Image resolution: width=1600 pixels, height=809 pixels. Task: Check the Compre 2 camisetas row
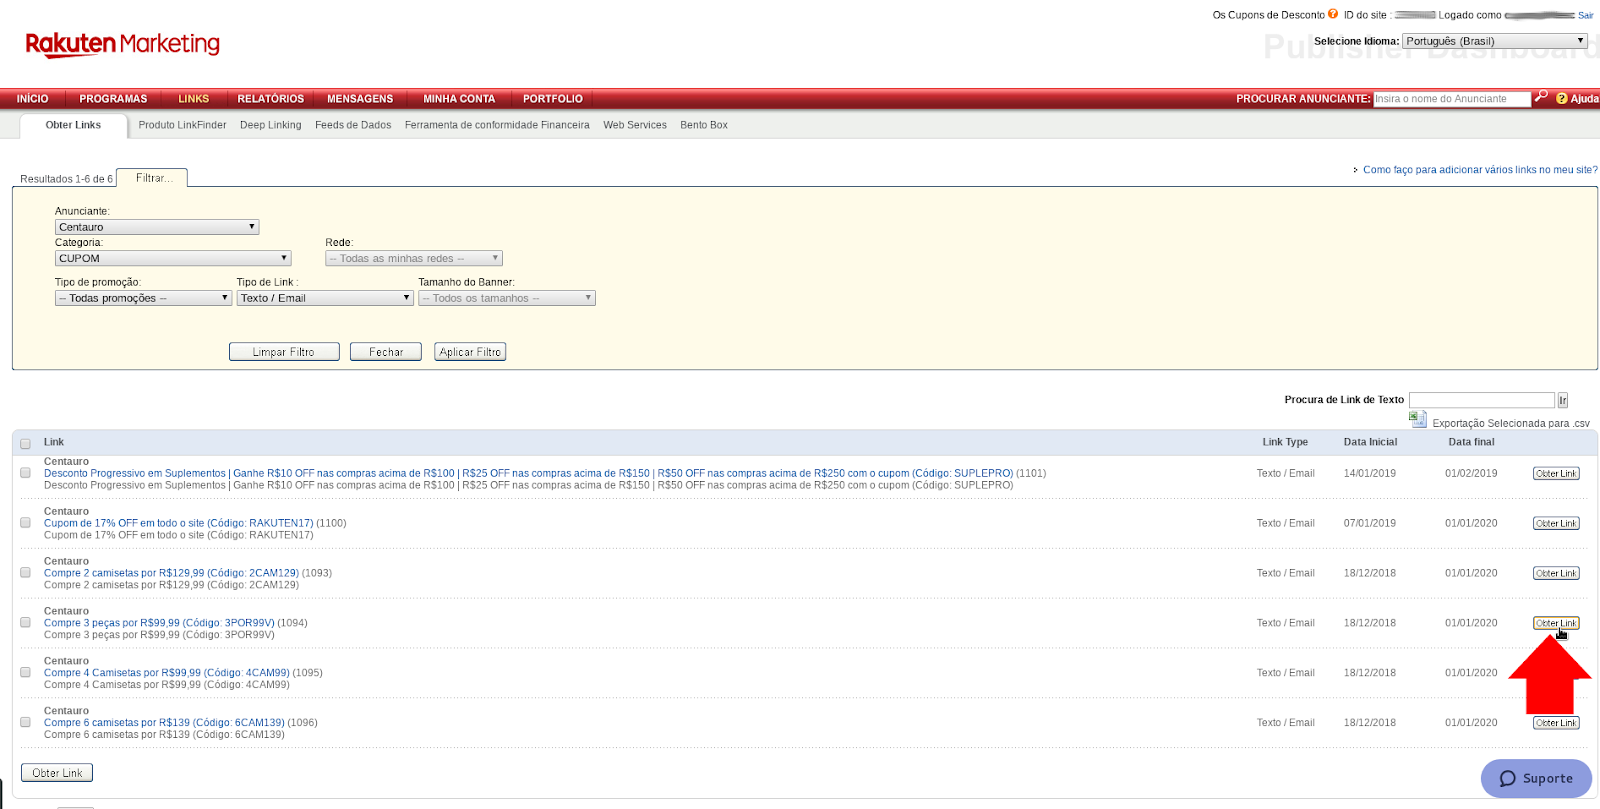tap(26, 573)
